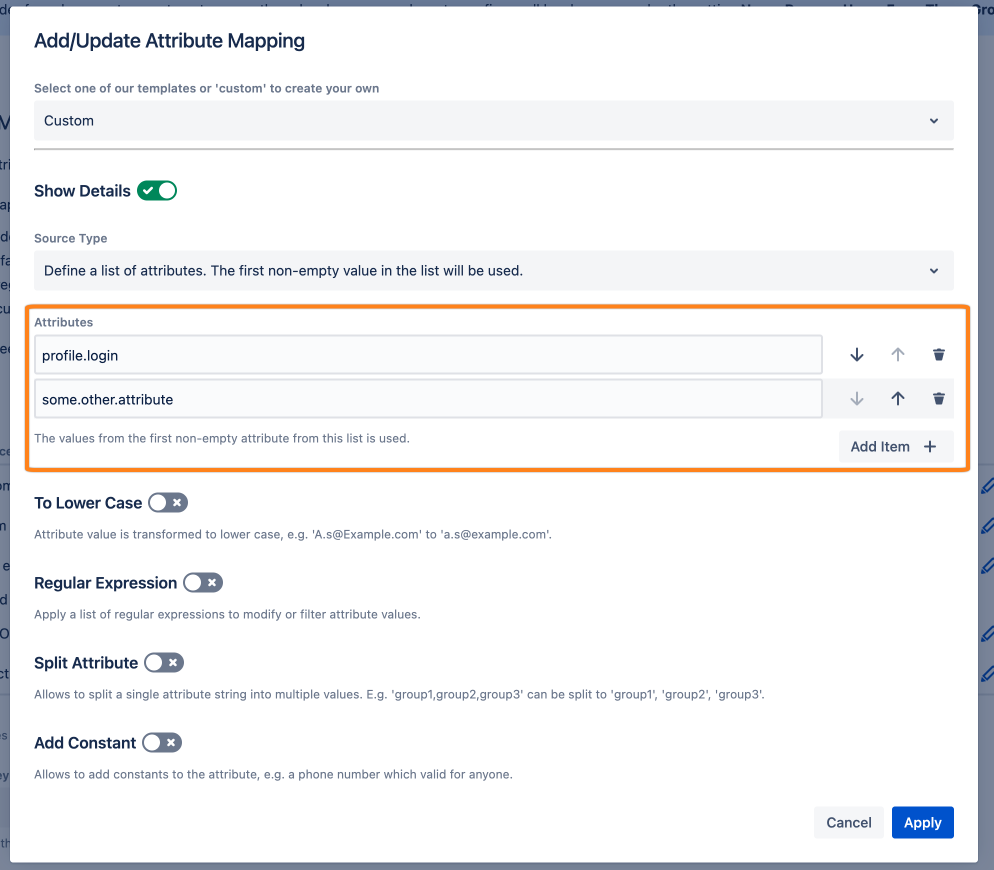Cancel the attribute mapping dialog
The width and height of the screenshot is (994, 870).
(848, 823)
